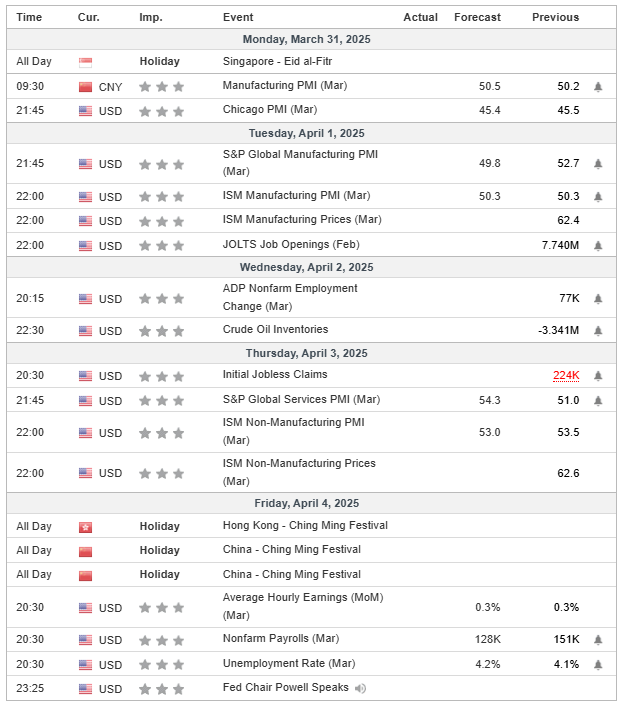Screen dimensions: 620x704
Task: Open ISM Manufacturing Prices (Mar) event
Action: (302, 220)
